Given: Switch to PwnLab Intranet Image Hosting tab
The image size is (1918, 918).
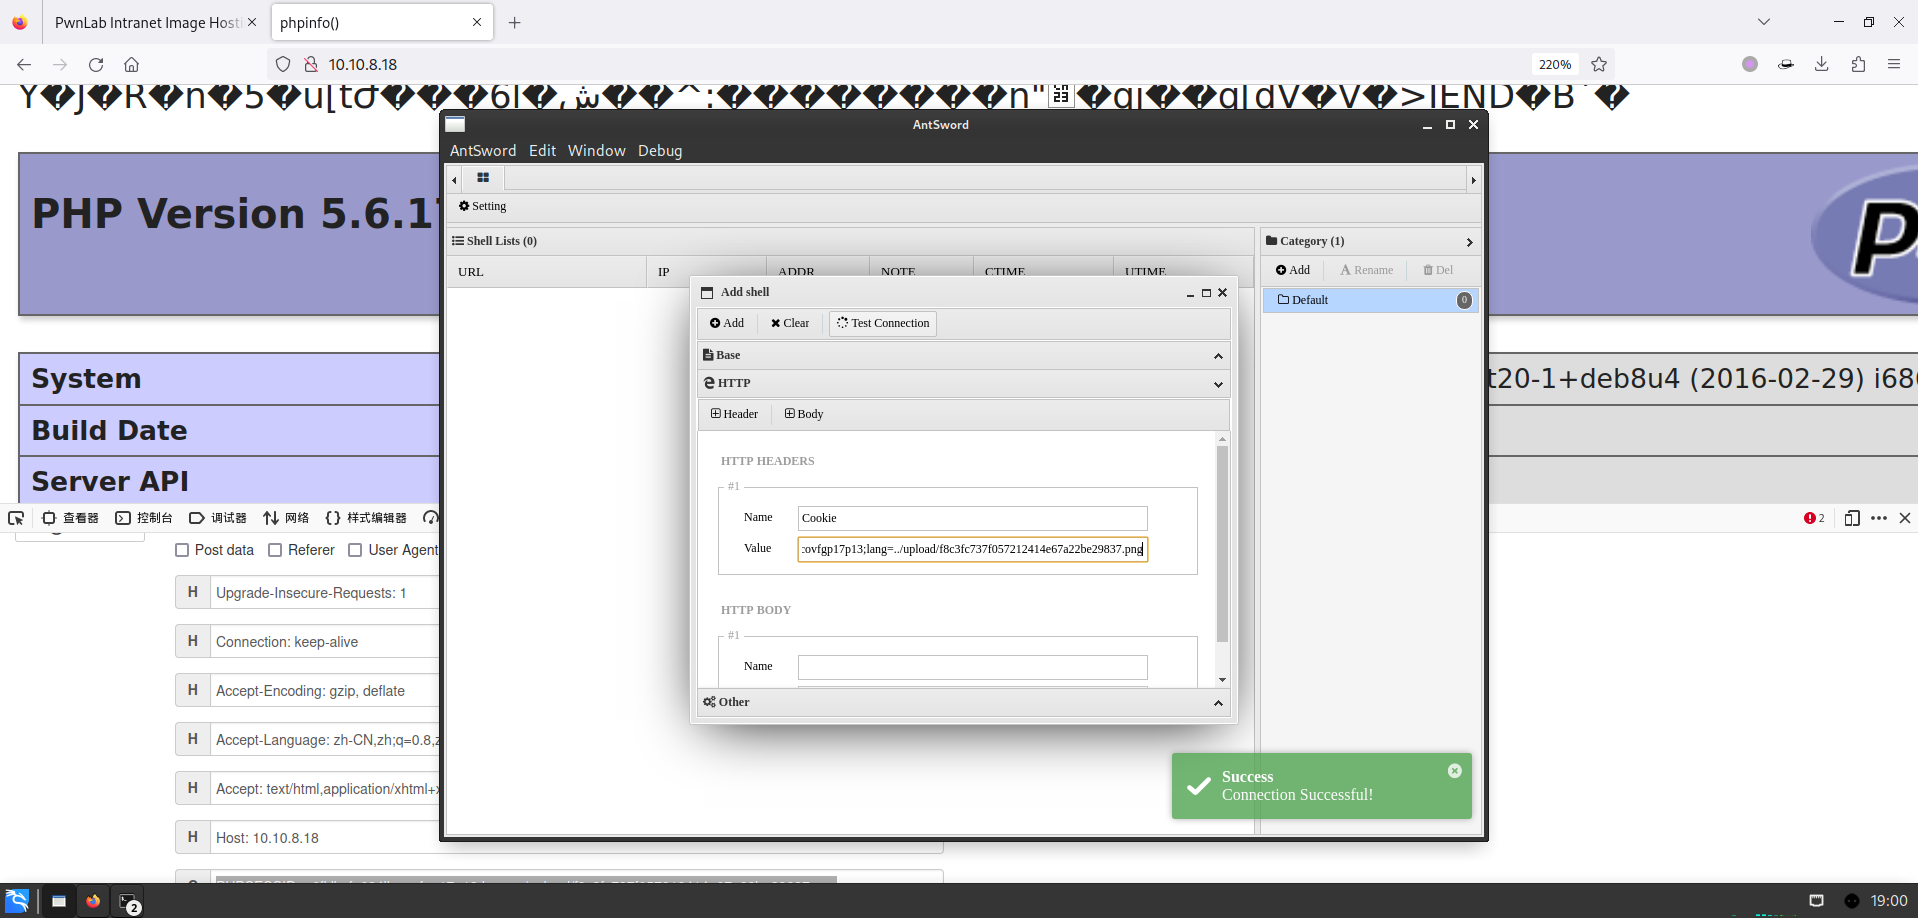Looking at the screenshot, I should pos(147,22).
